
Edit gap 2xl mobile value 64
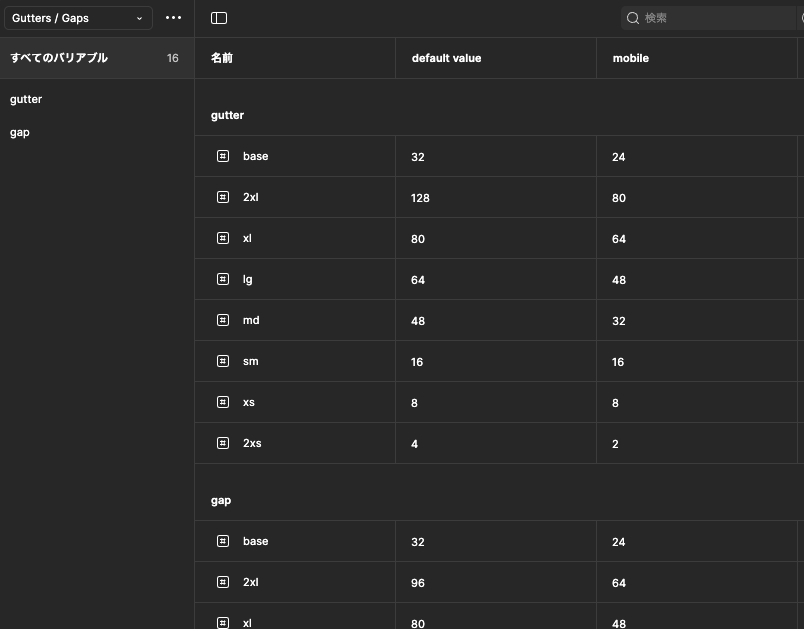[618, 583]
